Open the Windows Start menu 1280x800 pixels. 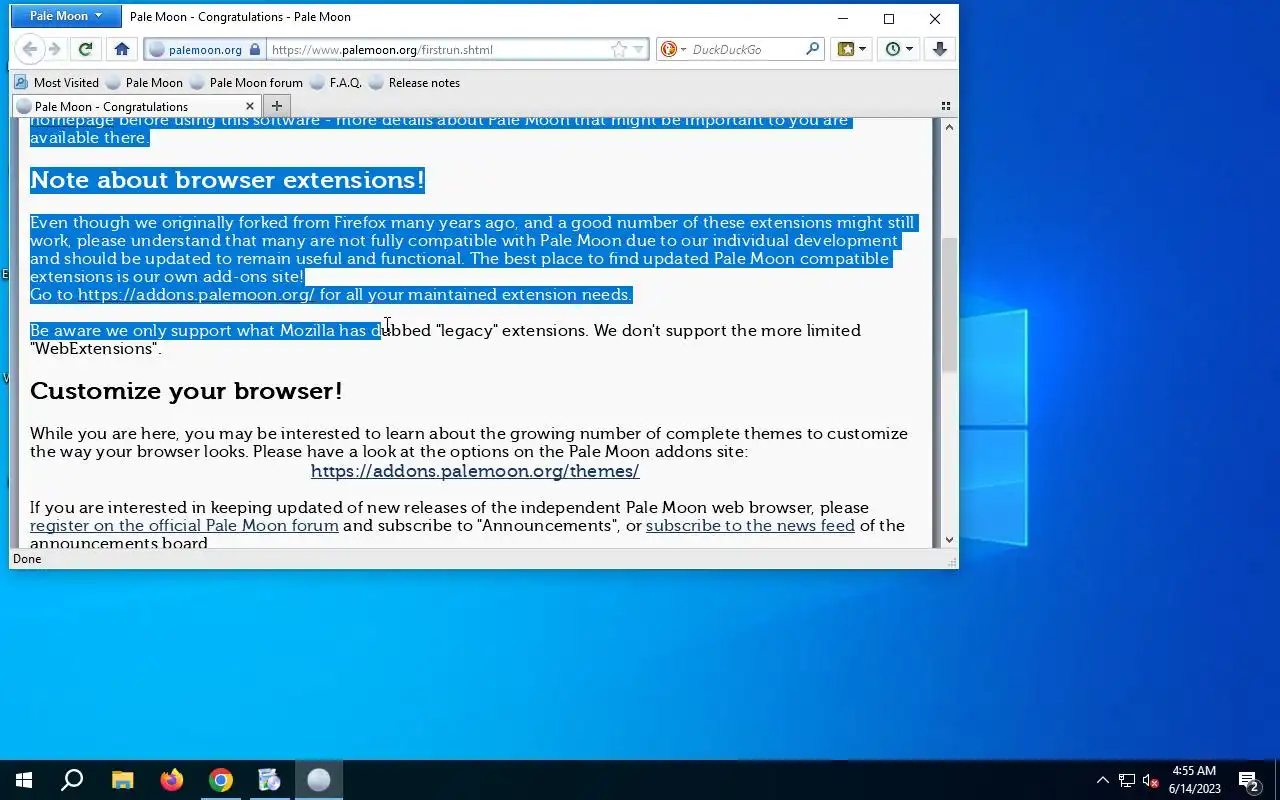pos(24,780)
